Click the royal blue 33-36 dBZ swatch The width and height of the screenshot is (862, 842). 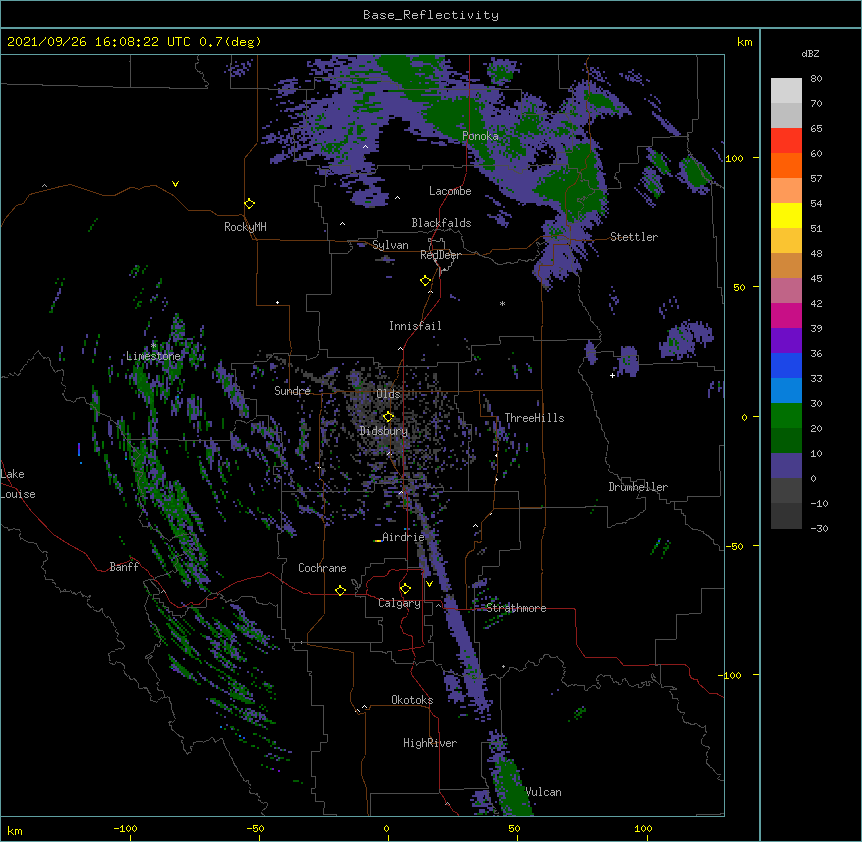pos(786,365)
